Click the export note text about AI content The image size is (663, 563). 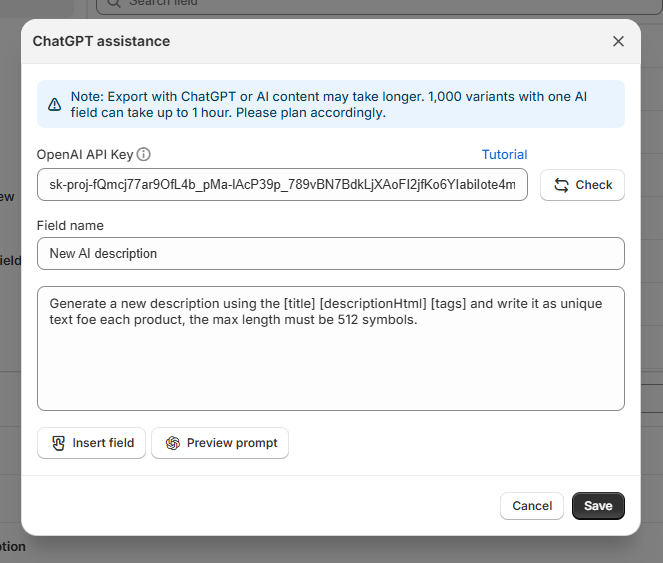click(x=329, y=104)
